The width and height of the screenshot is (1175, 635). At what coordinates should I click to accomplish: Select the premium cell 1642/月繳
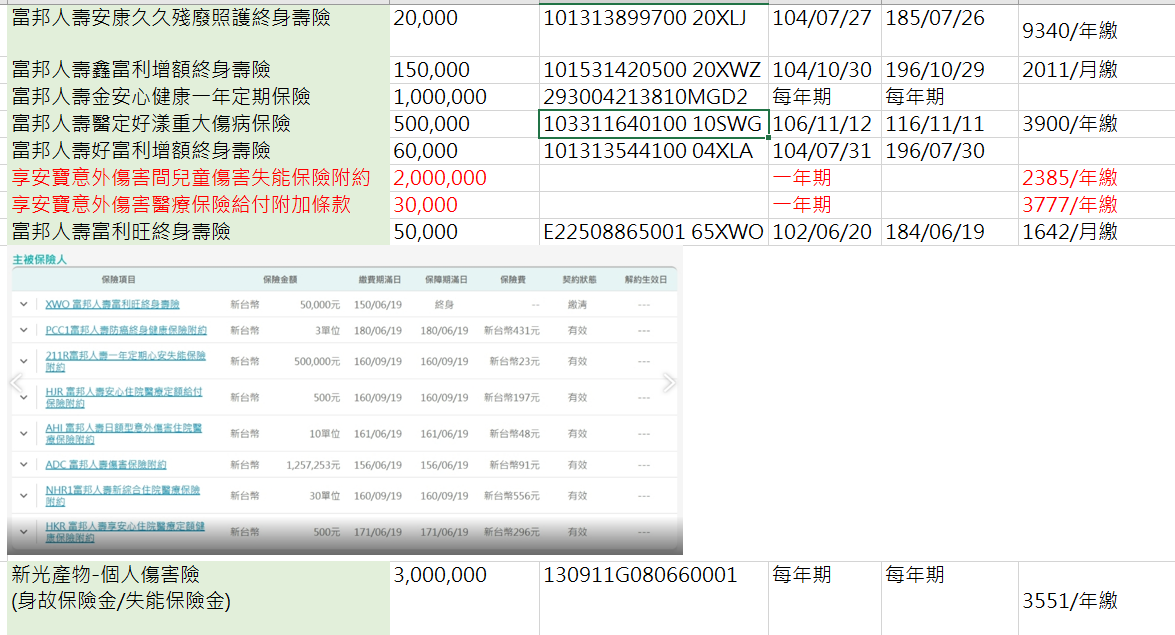pos(1096,232)
